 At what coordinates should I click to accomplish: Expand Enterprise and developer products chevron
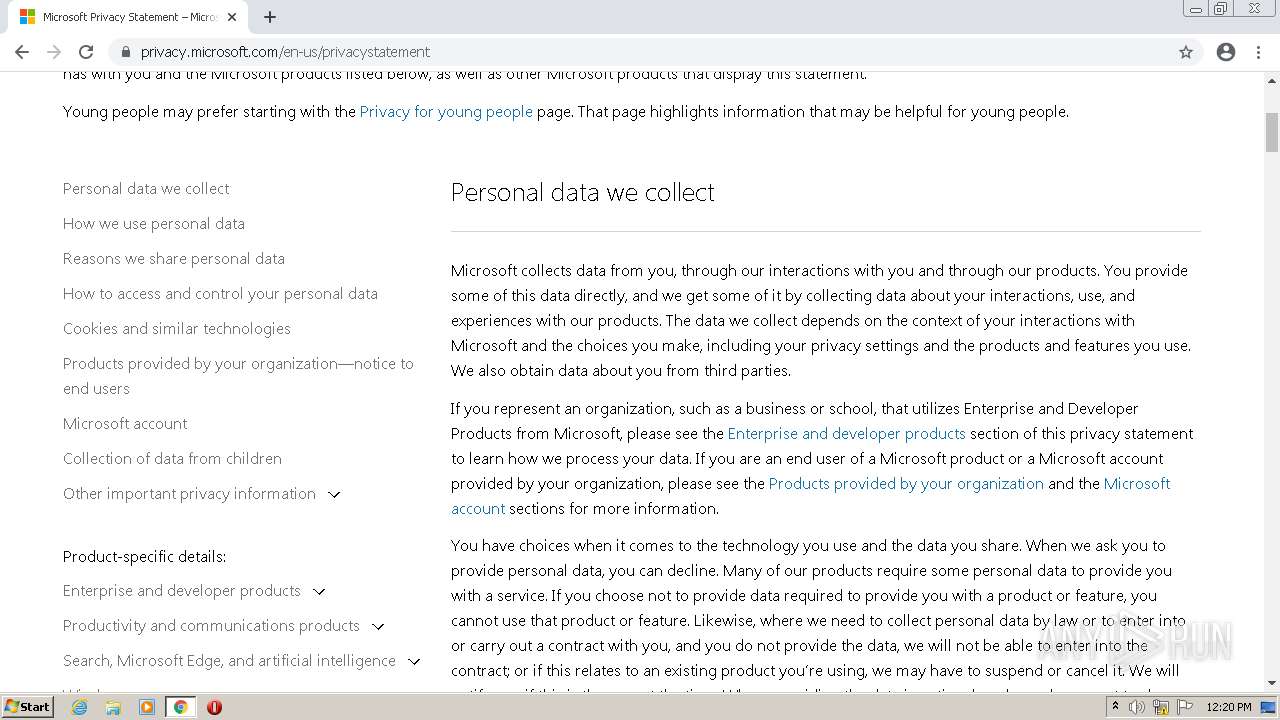[x=319, y=591]
